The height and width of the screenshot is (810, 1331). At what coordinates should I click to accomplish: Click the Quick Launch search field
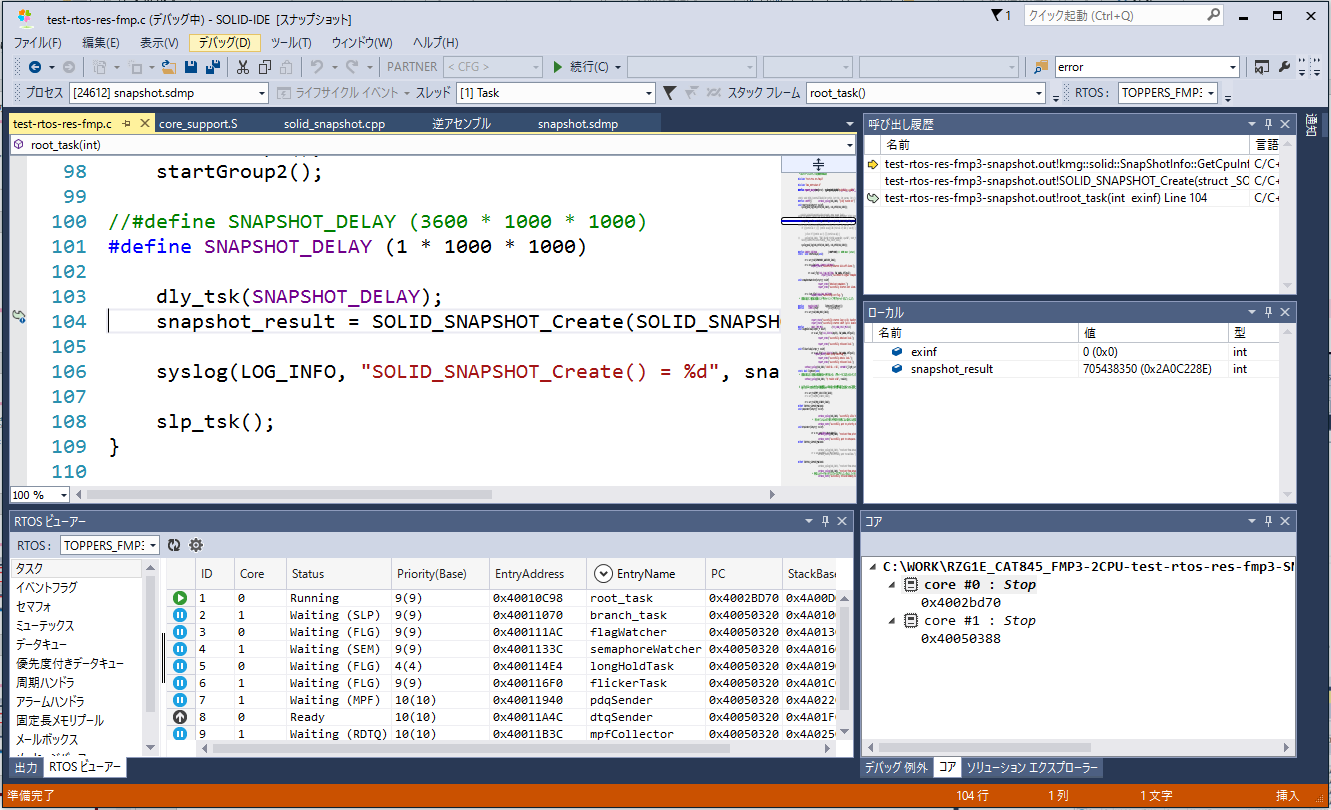click(x=1113, y=16)
